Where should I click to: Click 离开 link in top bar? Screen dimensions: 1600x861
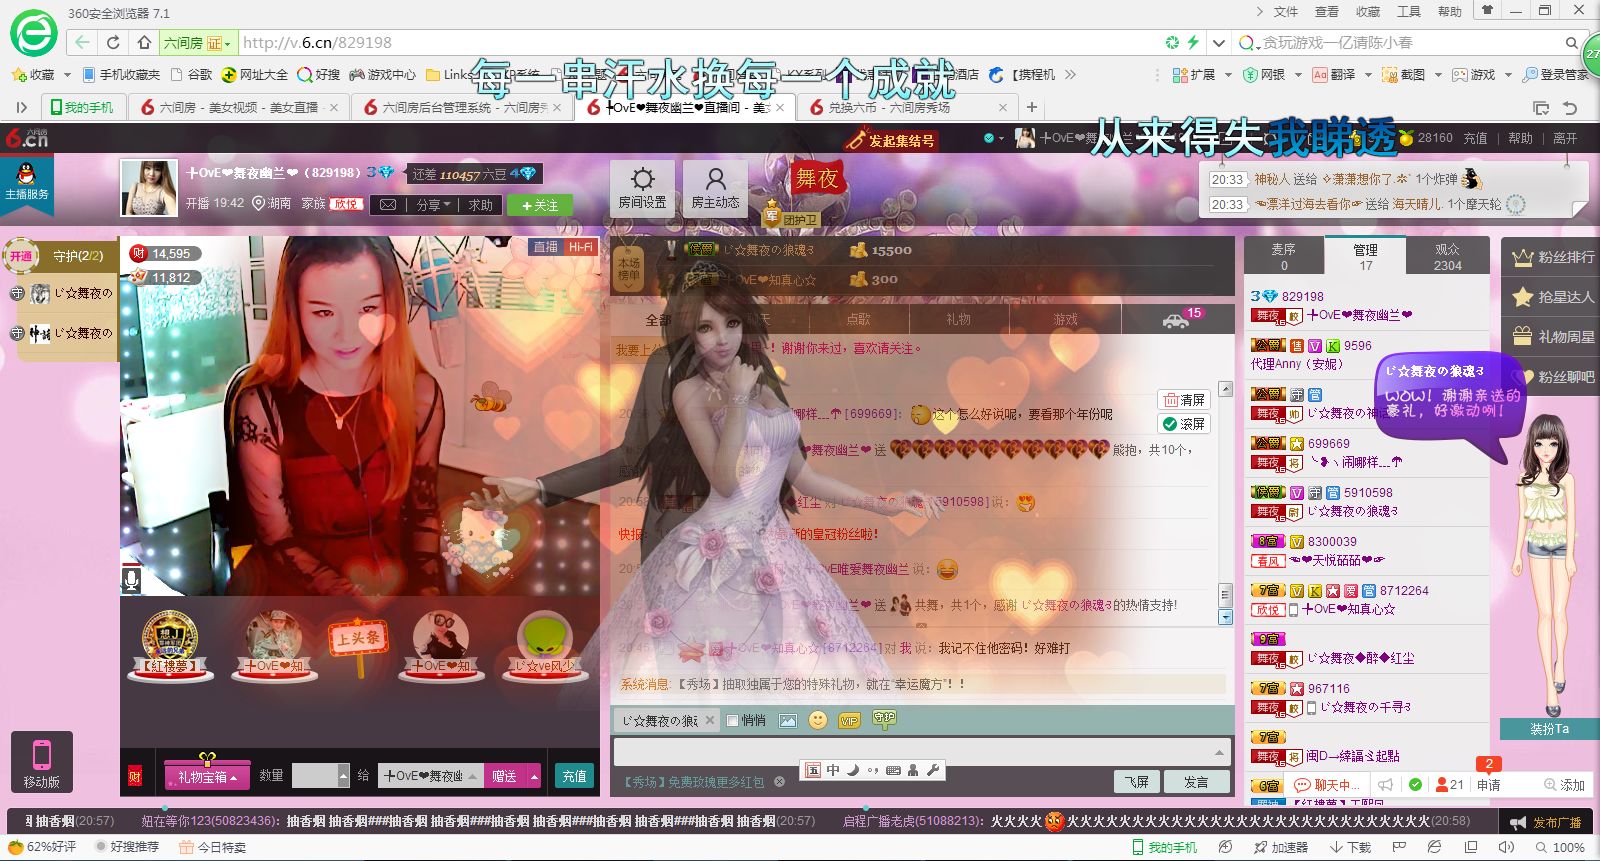pyautogui.click(x=1565, y=139)
